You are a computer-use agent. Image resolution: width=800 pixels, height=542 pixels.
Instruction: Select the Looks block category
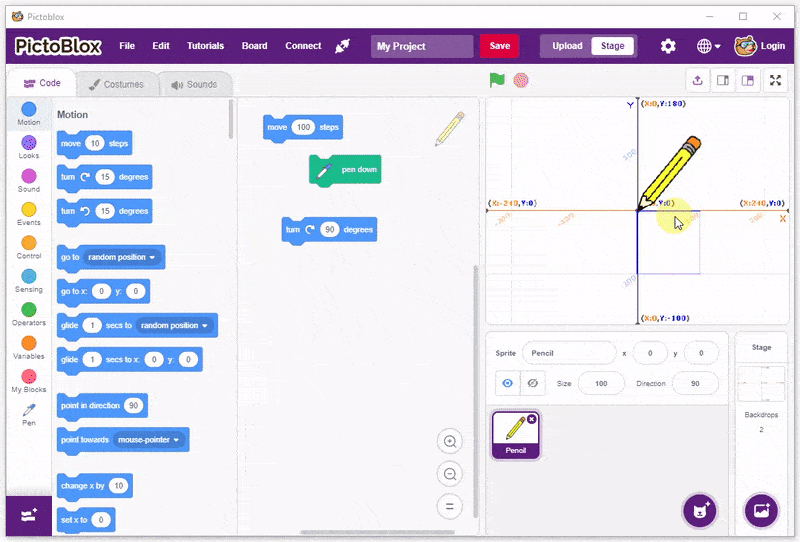point(29,147)
